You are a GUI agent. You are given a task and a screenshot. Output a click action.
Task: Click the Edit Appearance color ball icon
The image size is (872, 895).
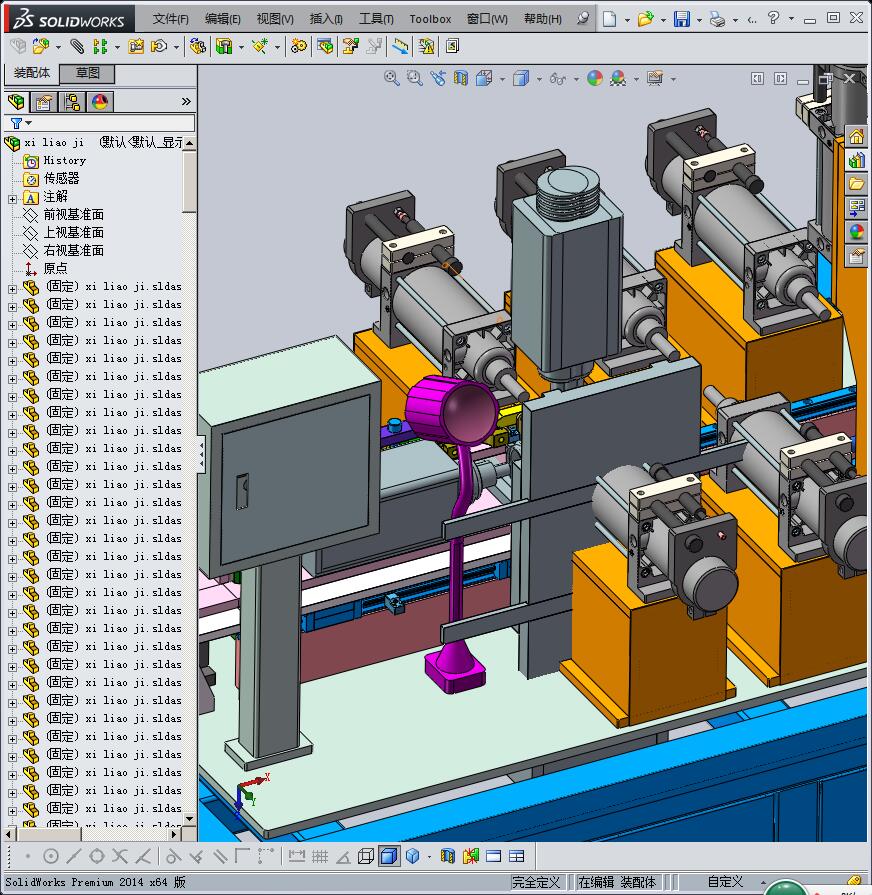coord(595,78)
